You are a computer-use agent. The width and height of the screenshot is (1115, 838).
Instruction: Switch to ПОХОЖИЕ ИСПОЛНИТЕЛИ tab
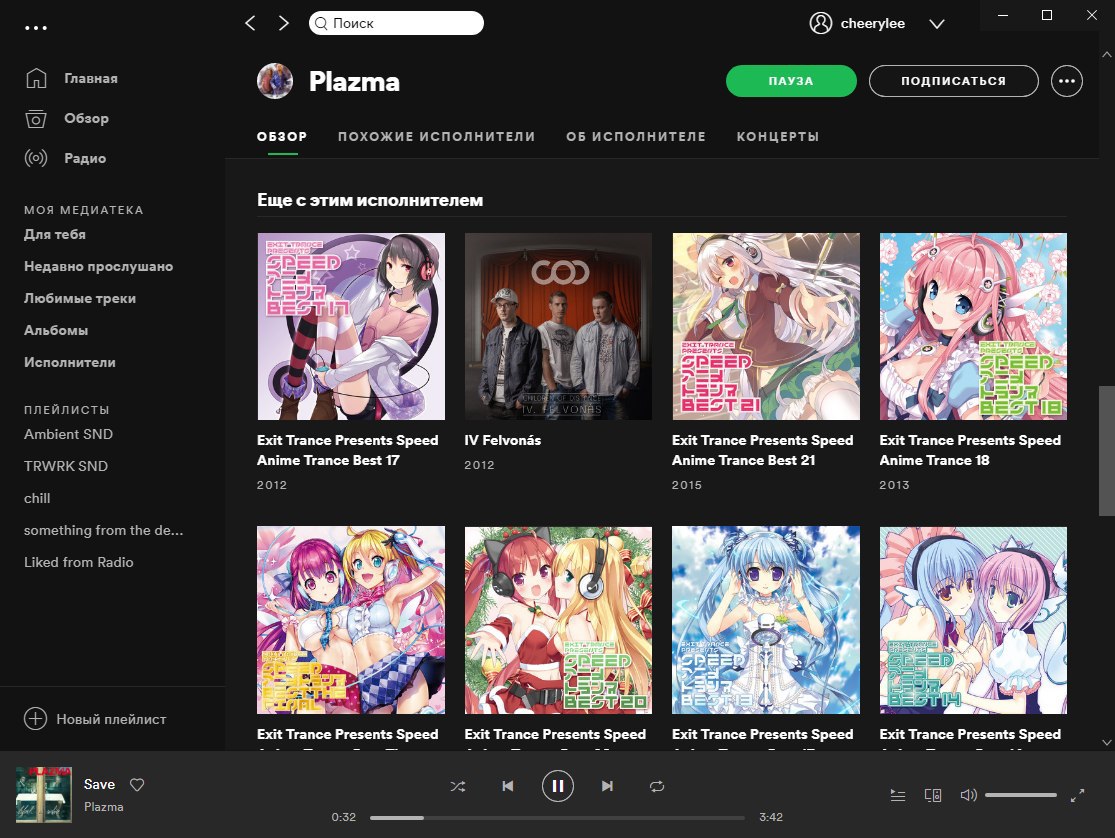(437, 137)
